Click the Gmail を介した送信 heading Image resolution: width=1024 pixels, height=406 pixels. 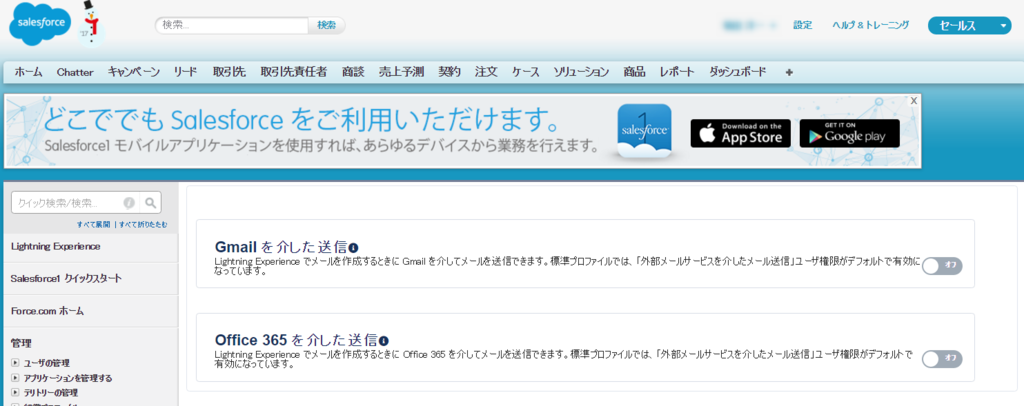(281, 247)
